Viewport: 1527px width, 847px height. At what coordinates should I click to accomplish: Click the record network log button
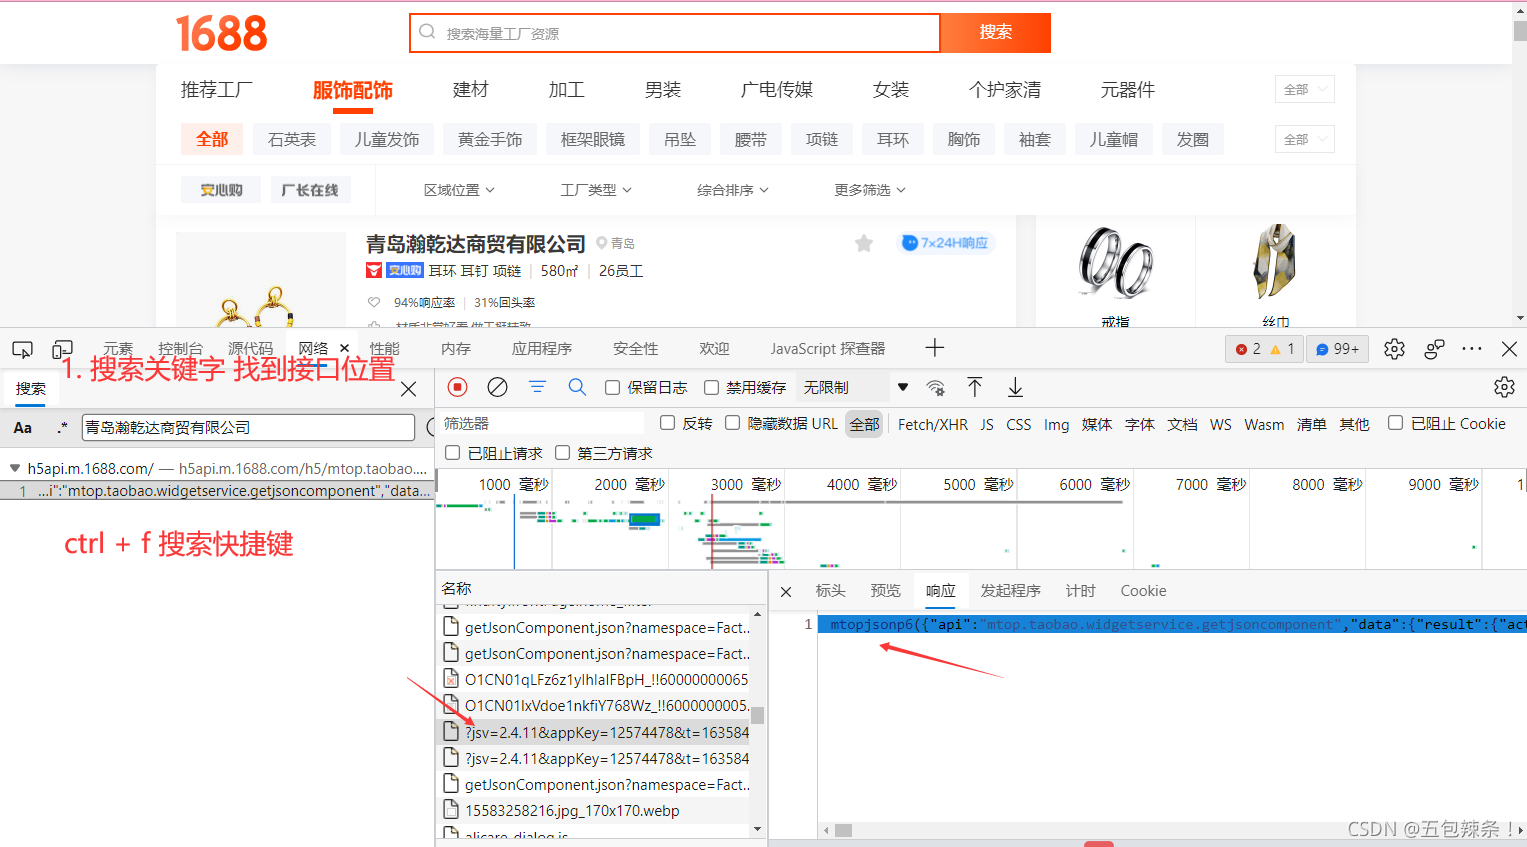[457, 387]
